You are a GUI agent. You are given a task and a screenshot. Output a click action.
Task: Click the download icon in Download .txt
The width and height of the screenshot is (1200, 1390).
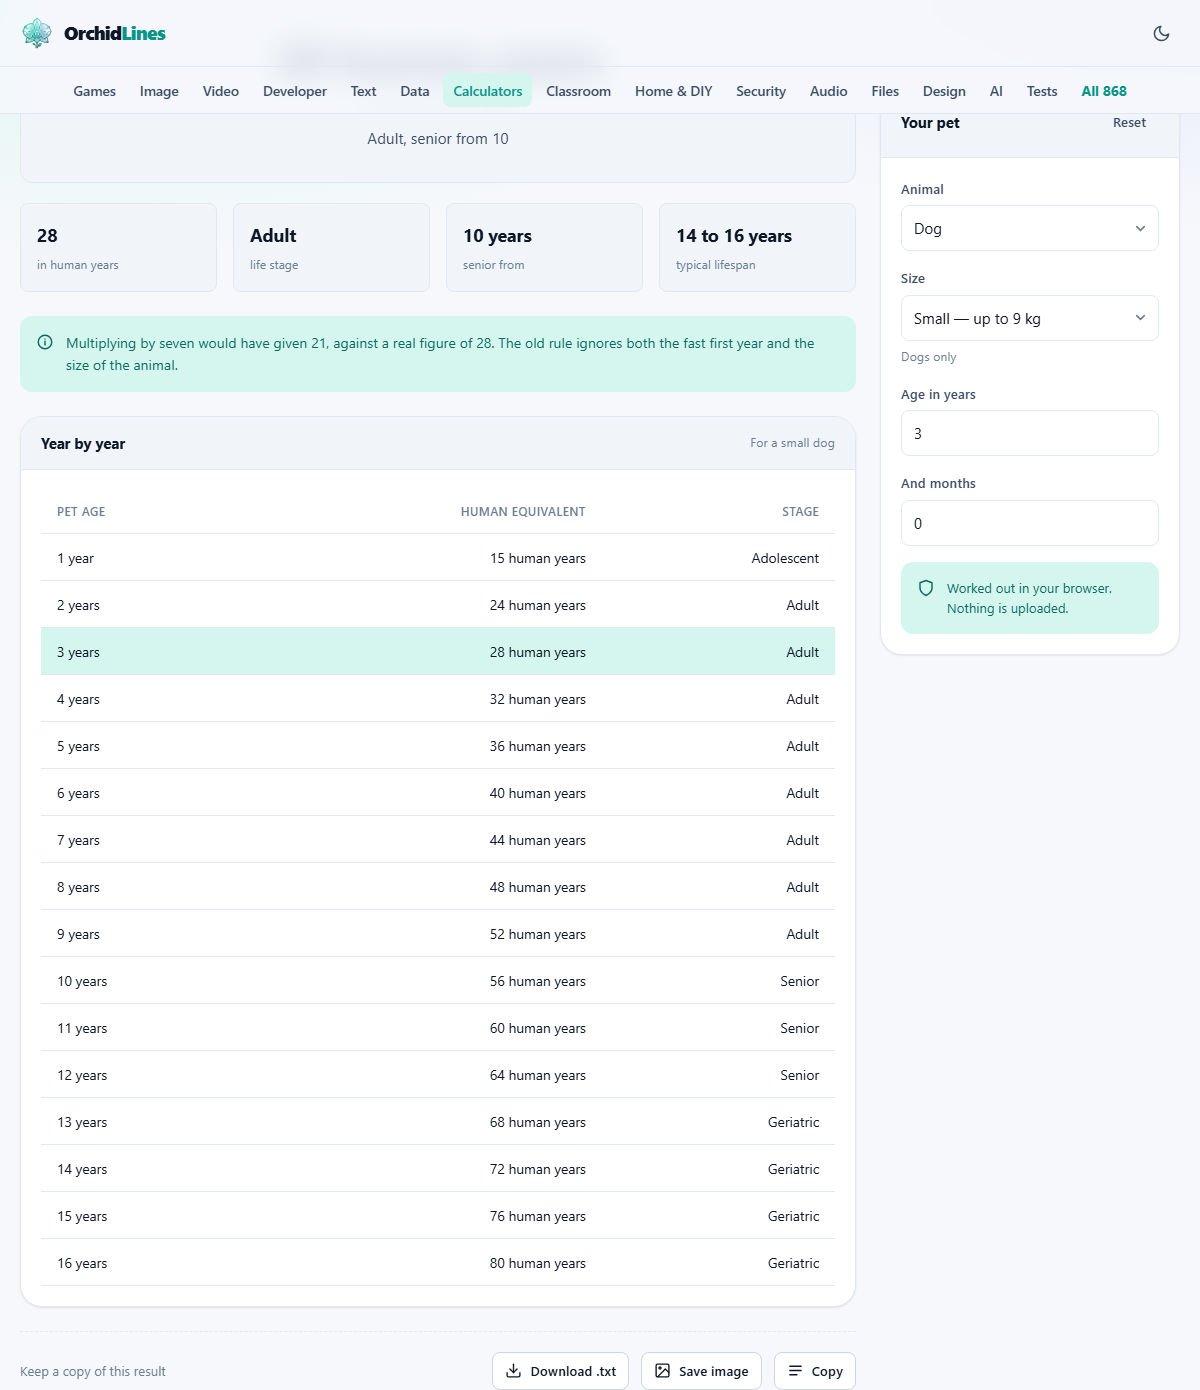(513, 1371)
